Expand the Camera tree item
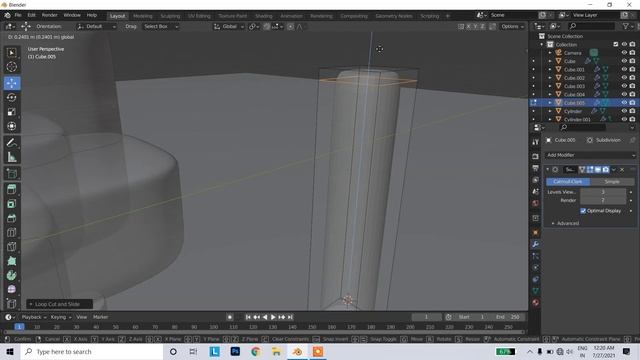 coord(550,53)
